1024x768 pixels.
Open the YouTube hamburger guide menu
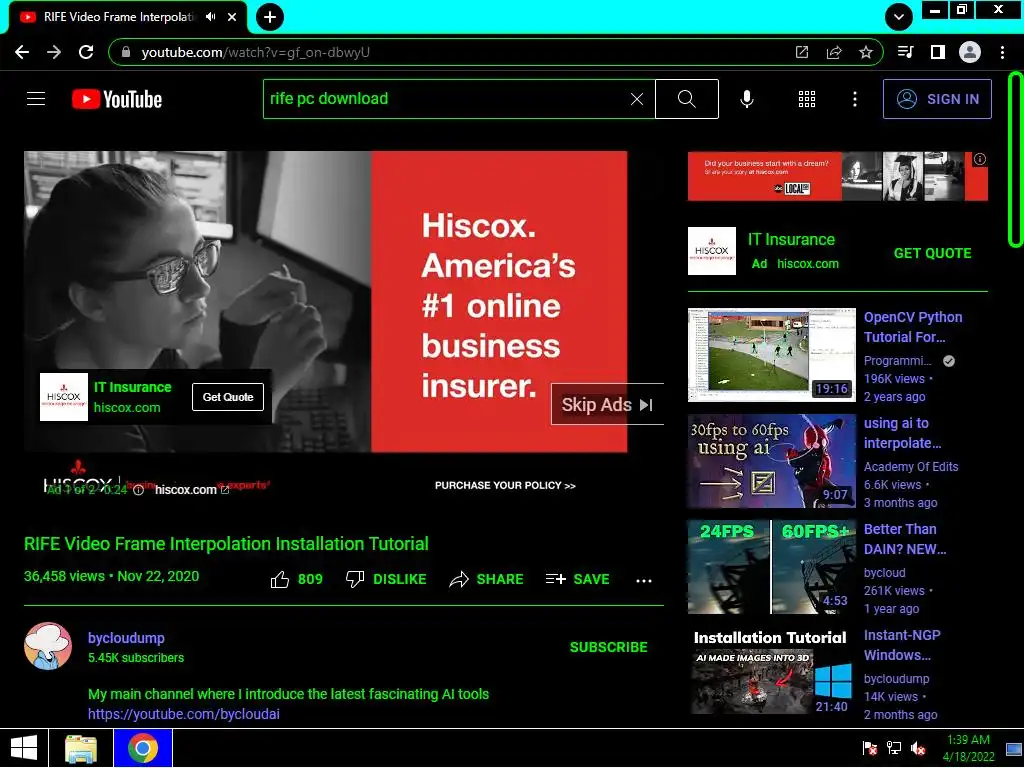pyautogui.click(x=36, y=99)
